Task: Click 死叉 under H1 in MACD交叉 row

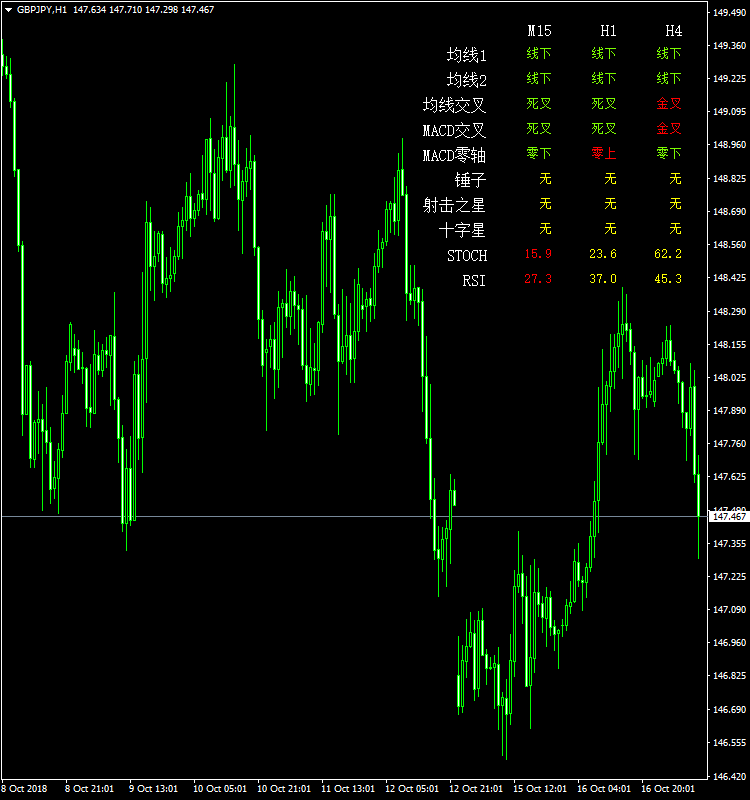Action: point(604,129)
